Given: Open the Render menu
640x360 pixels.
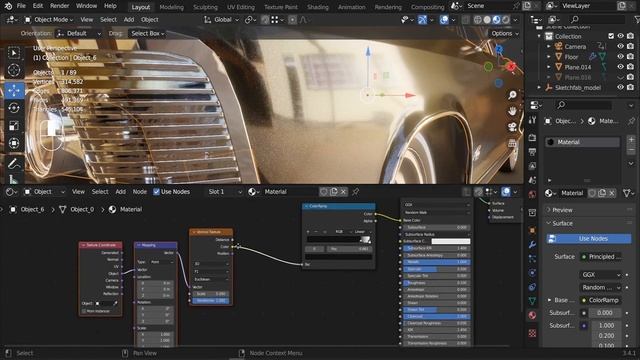Looking at the screenshot, I should 60,6.
